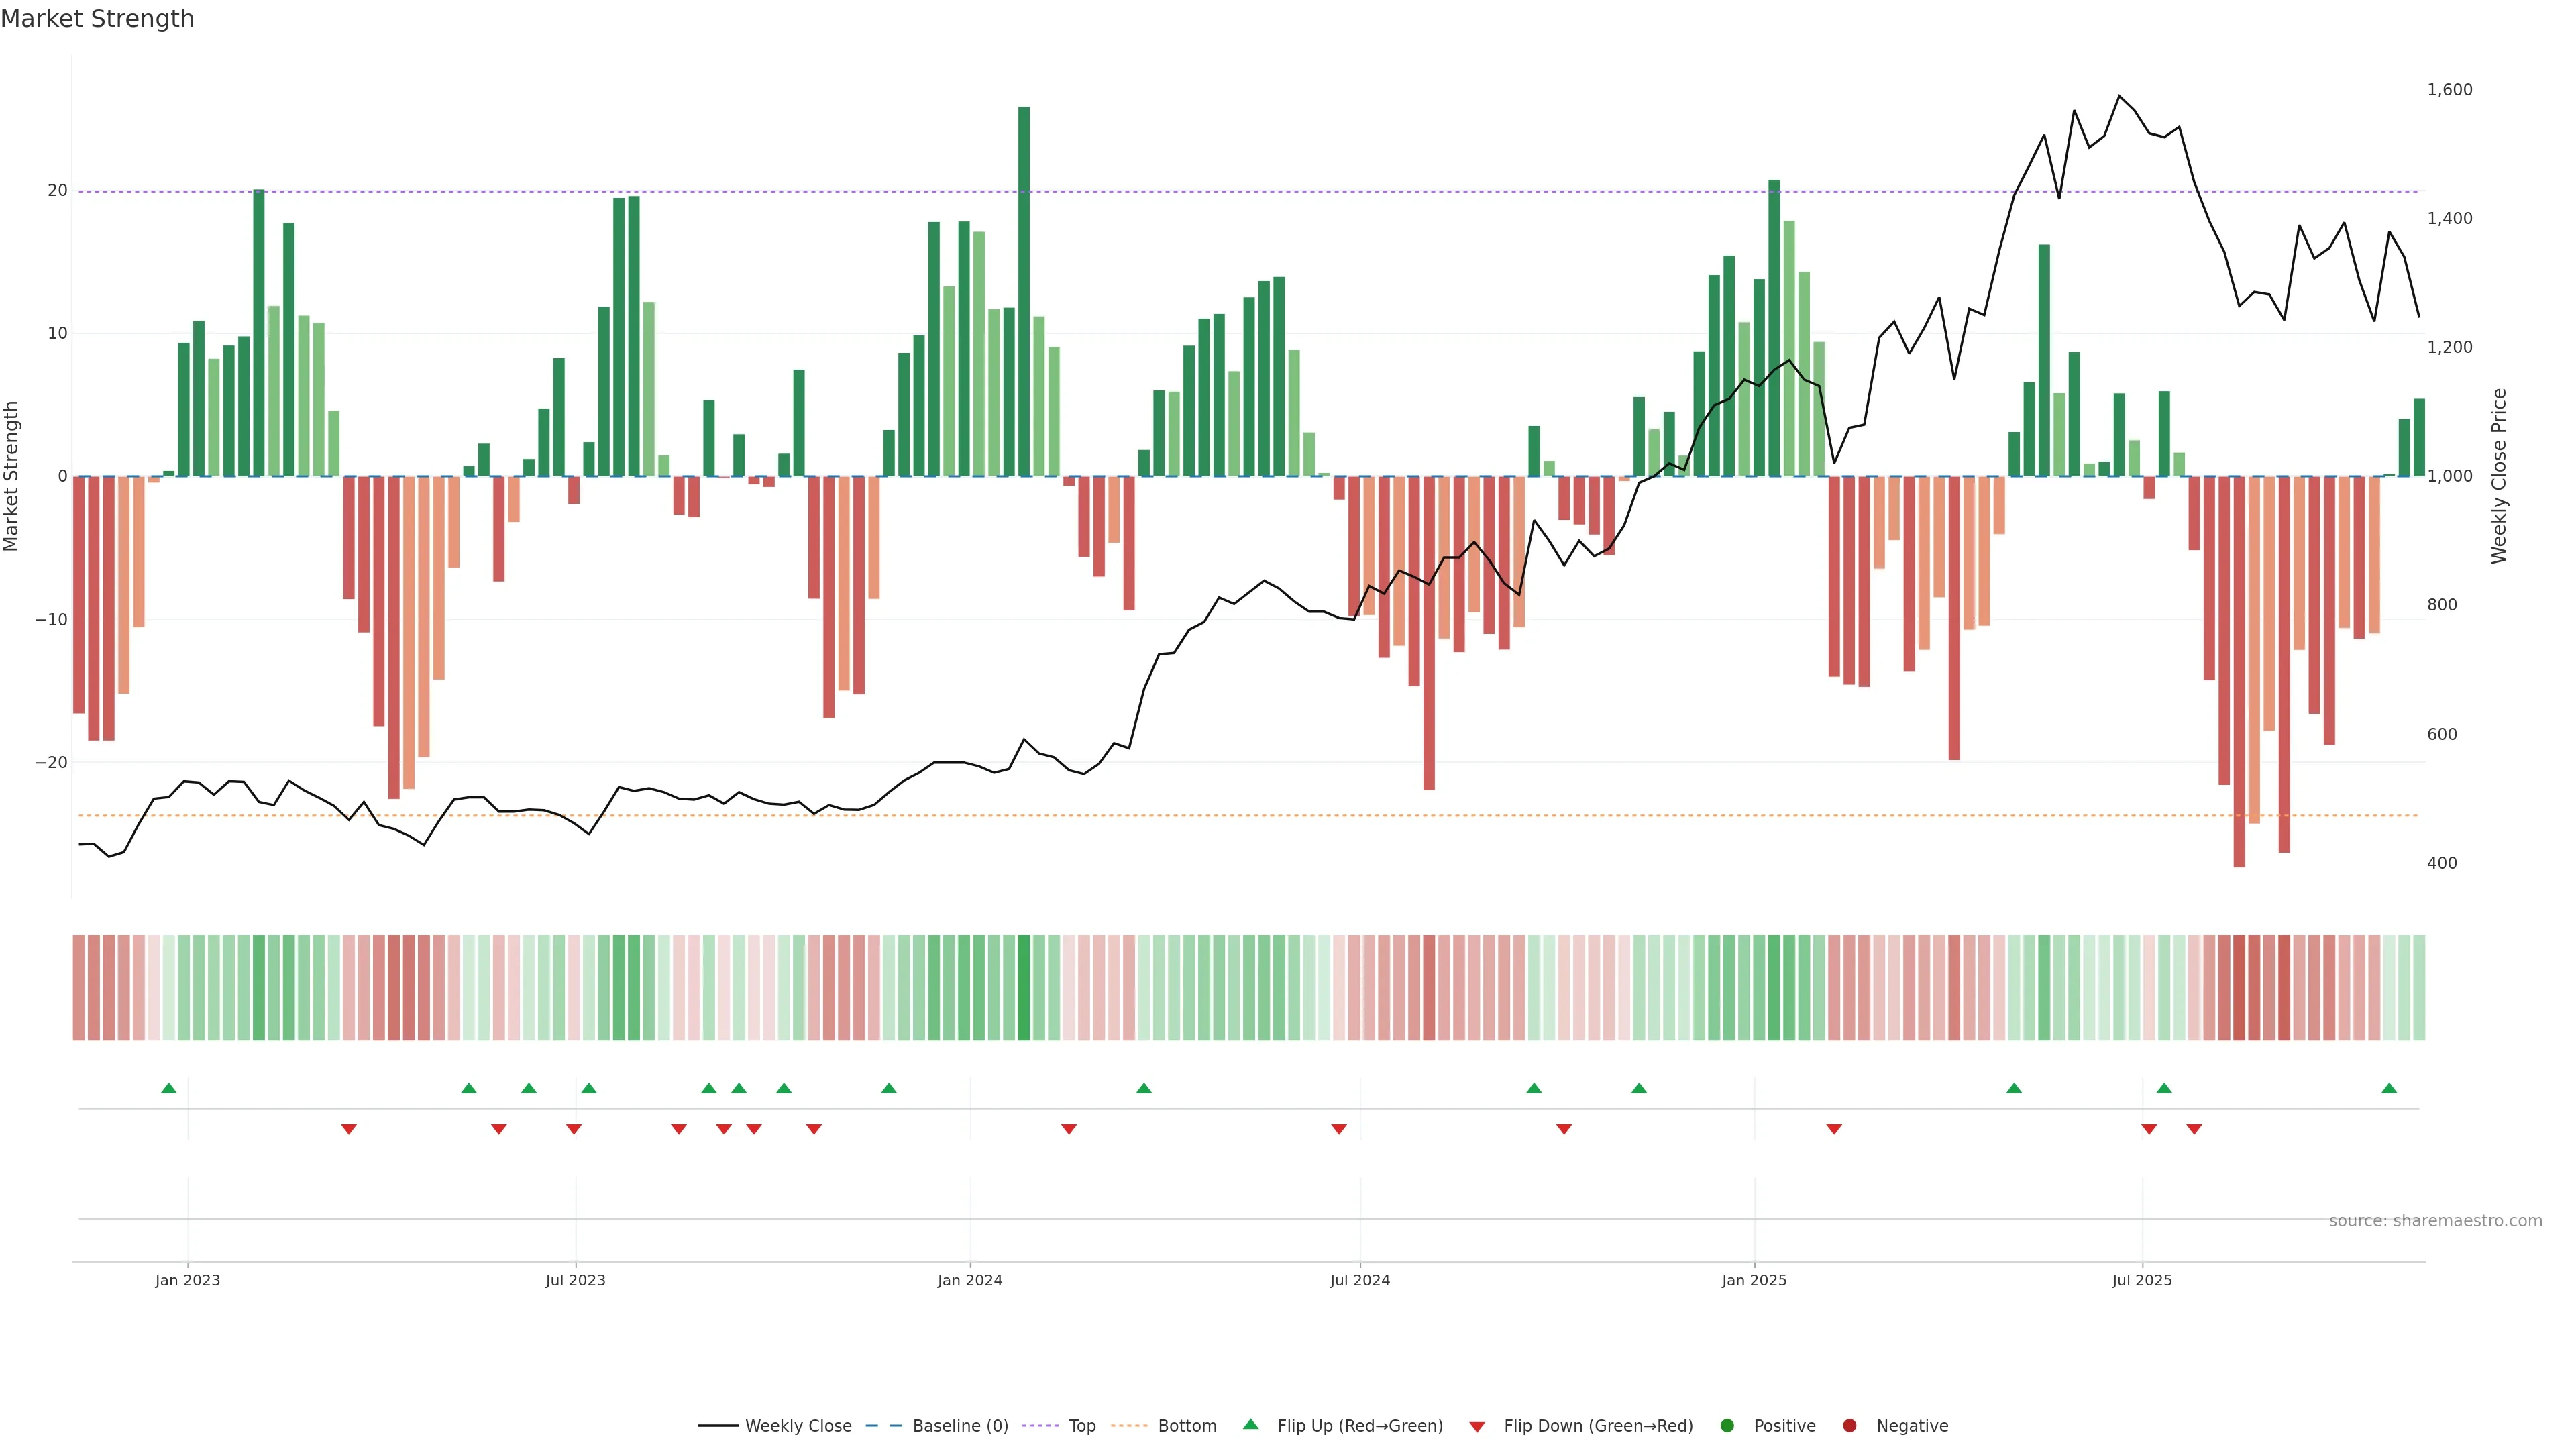
Task: Click the Weekly Close Price right axis title
Action: click(x=2499, y=476)
